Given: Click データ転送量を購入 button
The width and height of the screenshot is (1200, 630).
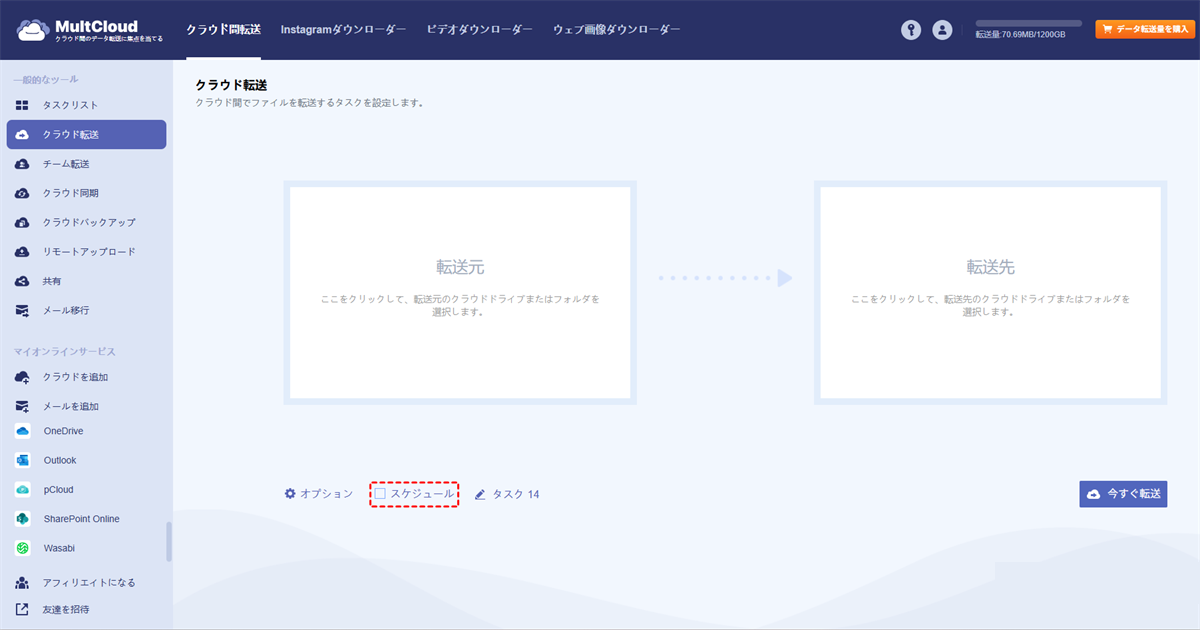Looking at the screenshot, I should pos(1145,30).
